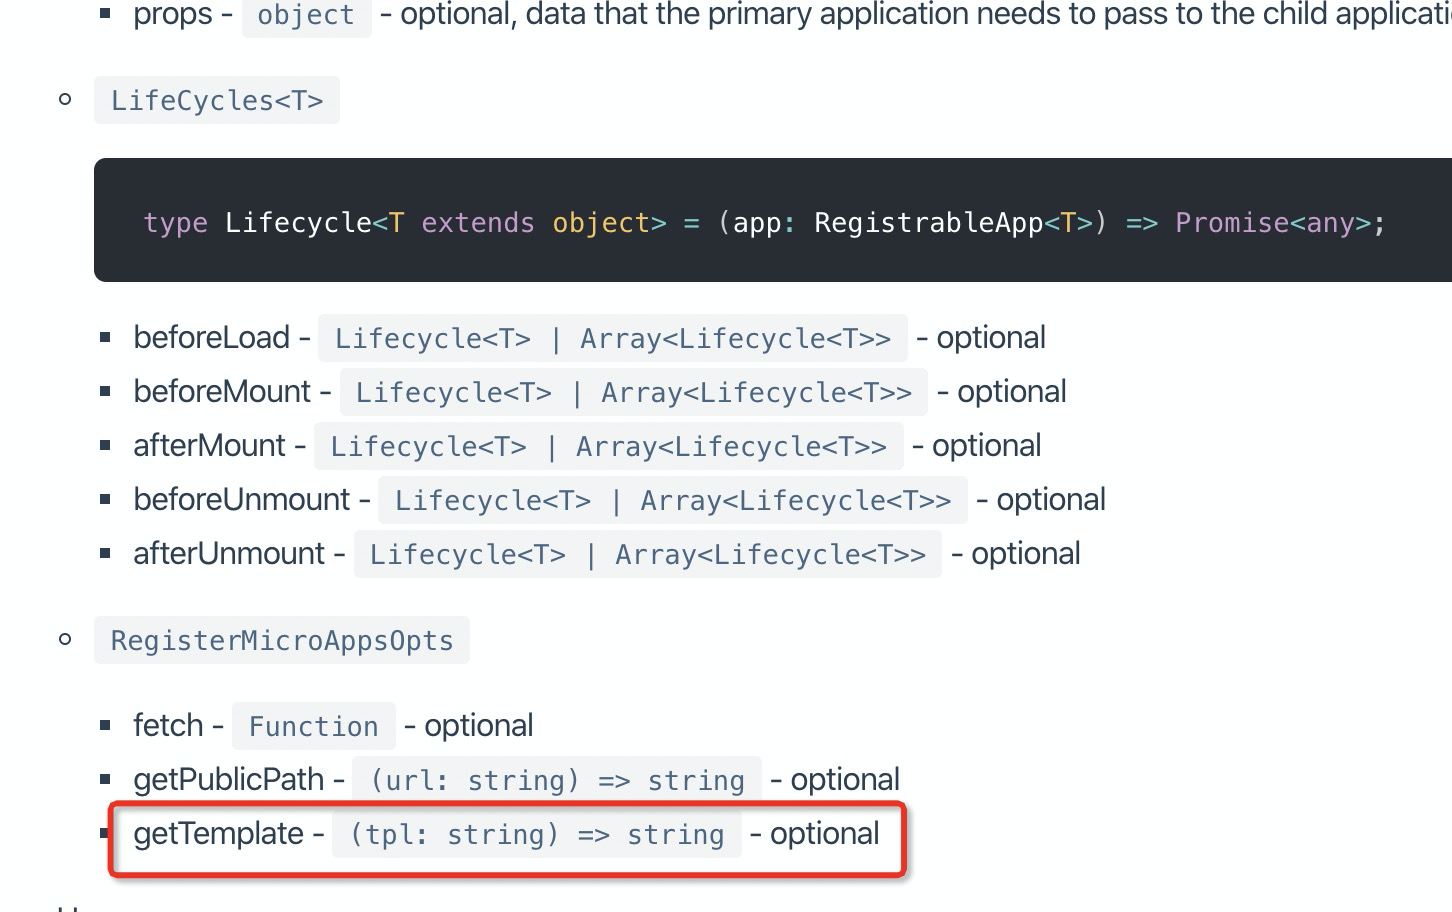Select the highlighted getTemplate signature code span
Viewport: 1452px width, 912px height.
pyautogui.click(x=537, y=834)
